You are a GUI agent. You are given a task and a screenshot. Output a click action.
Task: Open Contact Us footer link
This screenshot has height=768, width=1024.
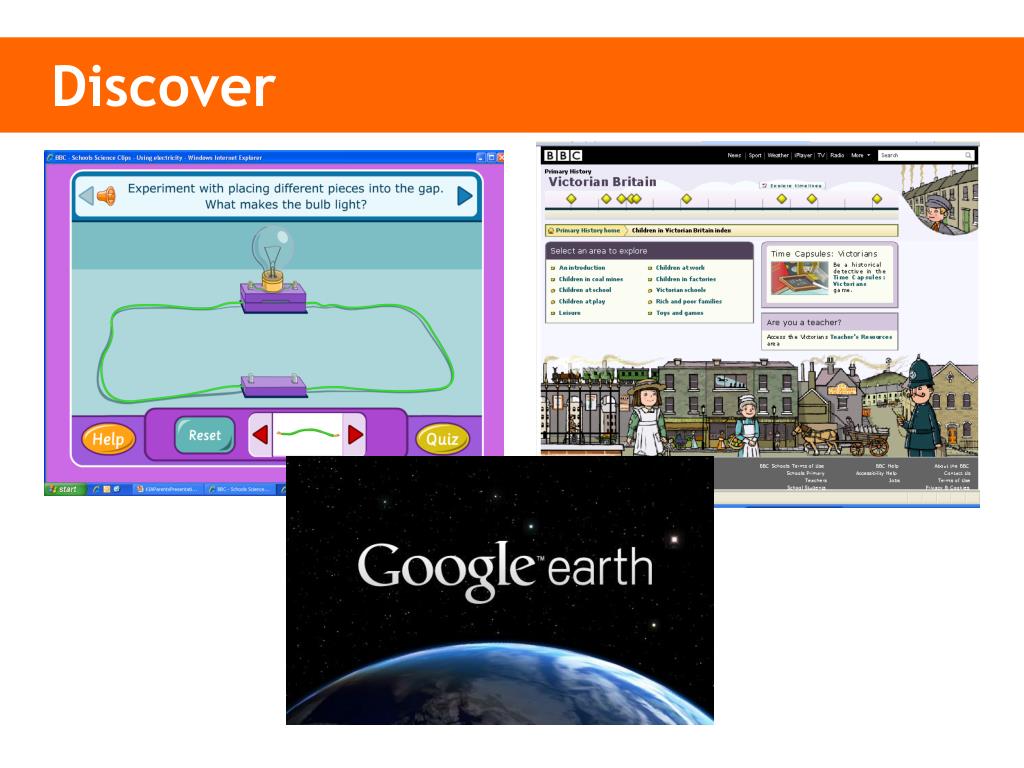click(x=957, y=473)
